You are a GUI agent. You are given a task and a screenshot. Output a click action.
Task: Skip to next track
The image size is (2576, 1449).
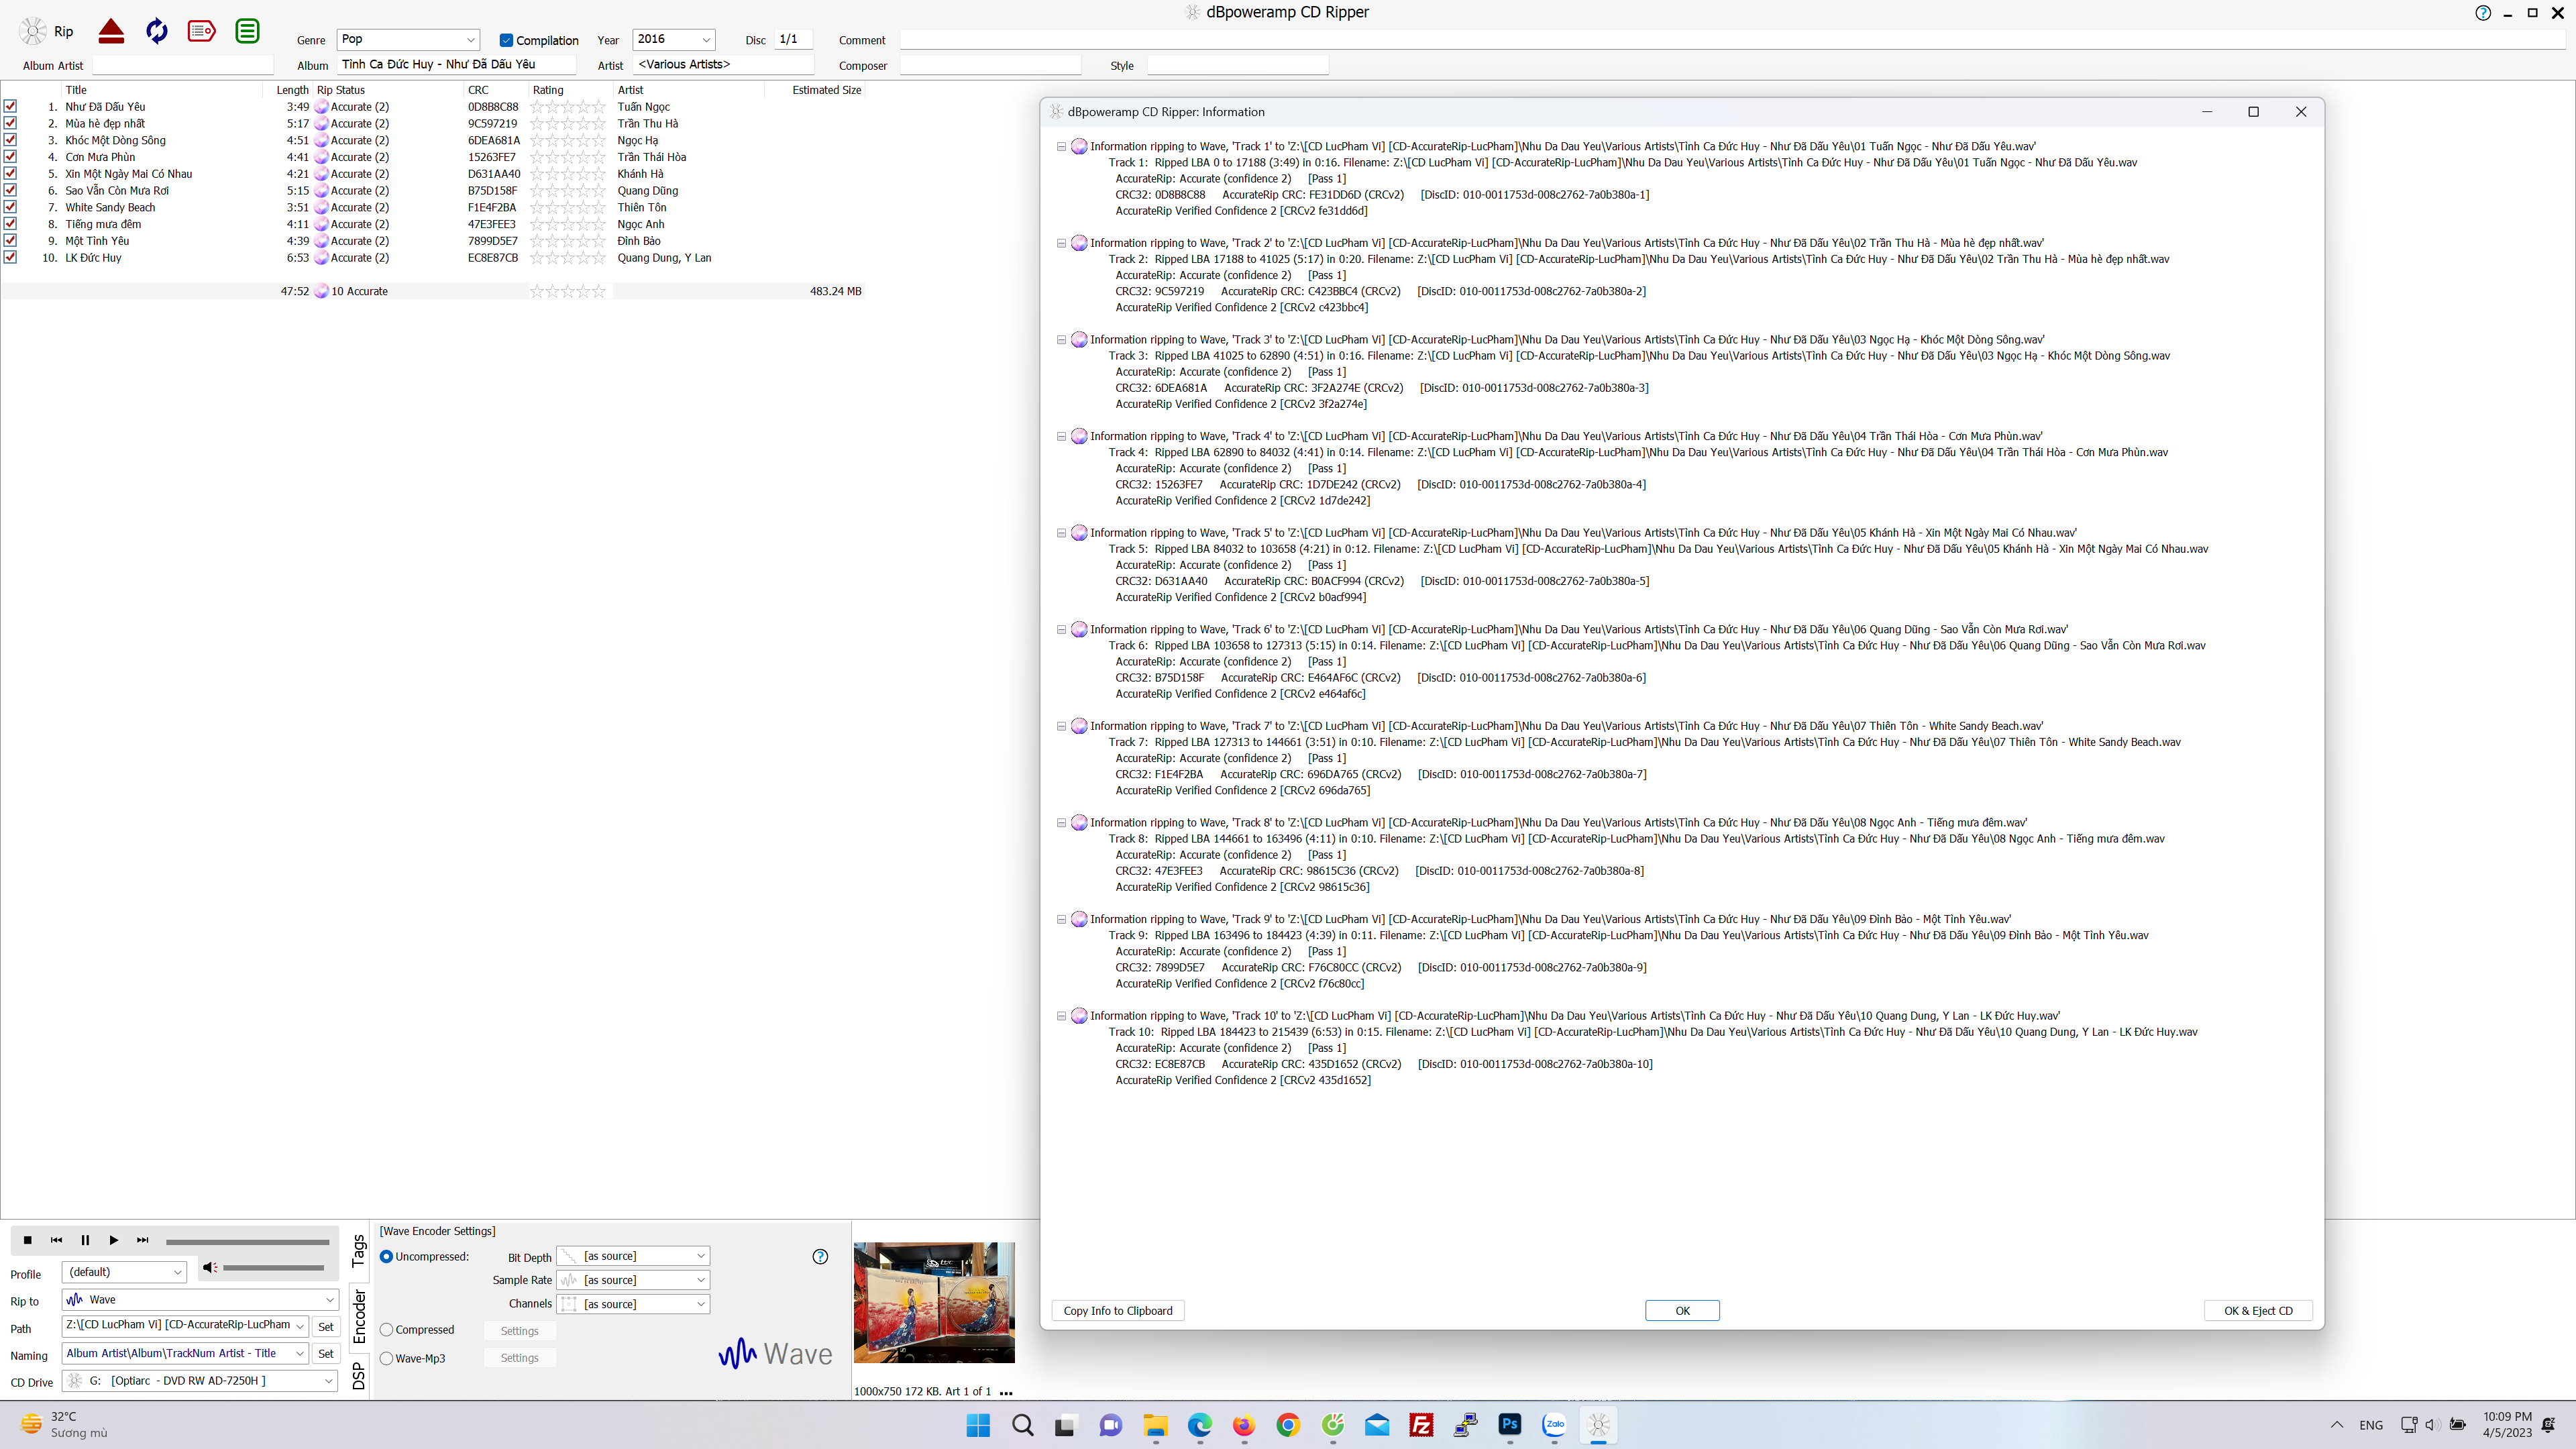[x=143, y=1240]
